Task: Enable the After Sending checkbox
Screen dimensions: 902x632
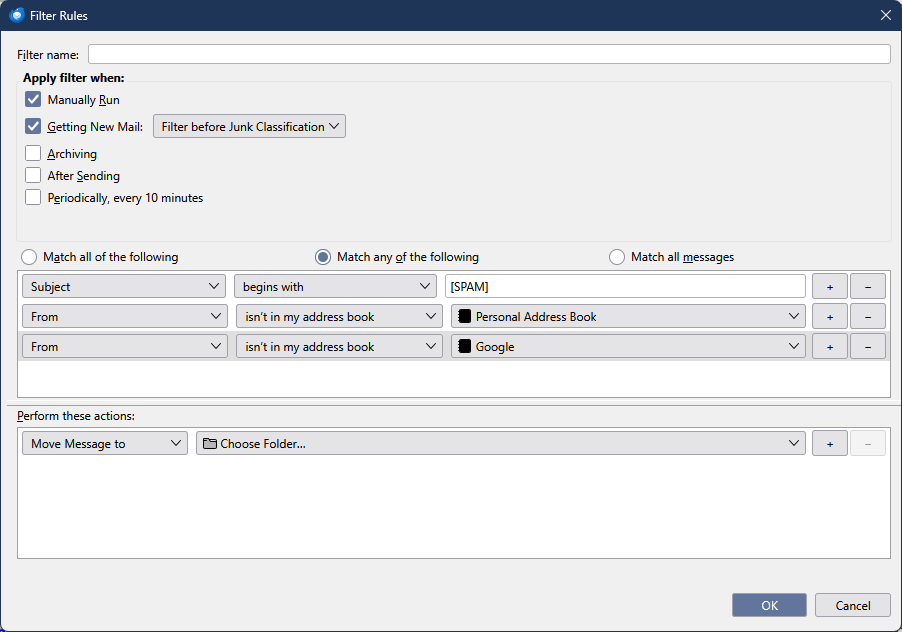Action: (x=34, y=176)
